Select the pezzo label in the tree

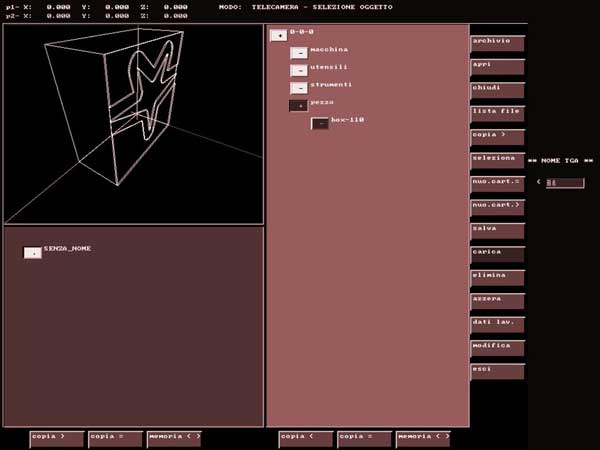point(322,102)
